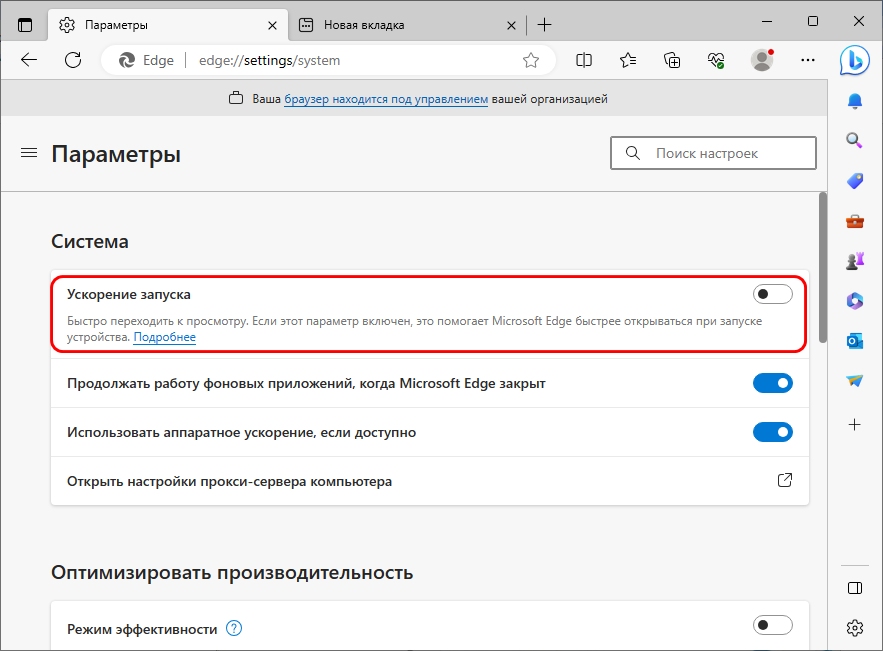Open the Collections toolbar icon

[x=672, y=60]
